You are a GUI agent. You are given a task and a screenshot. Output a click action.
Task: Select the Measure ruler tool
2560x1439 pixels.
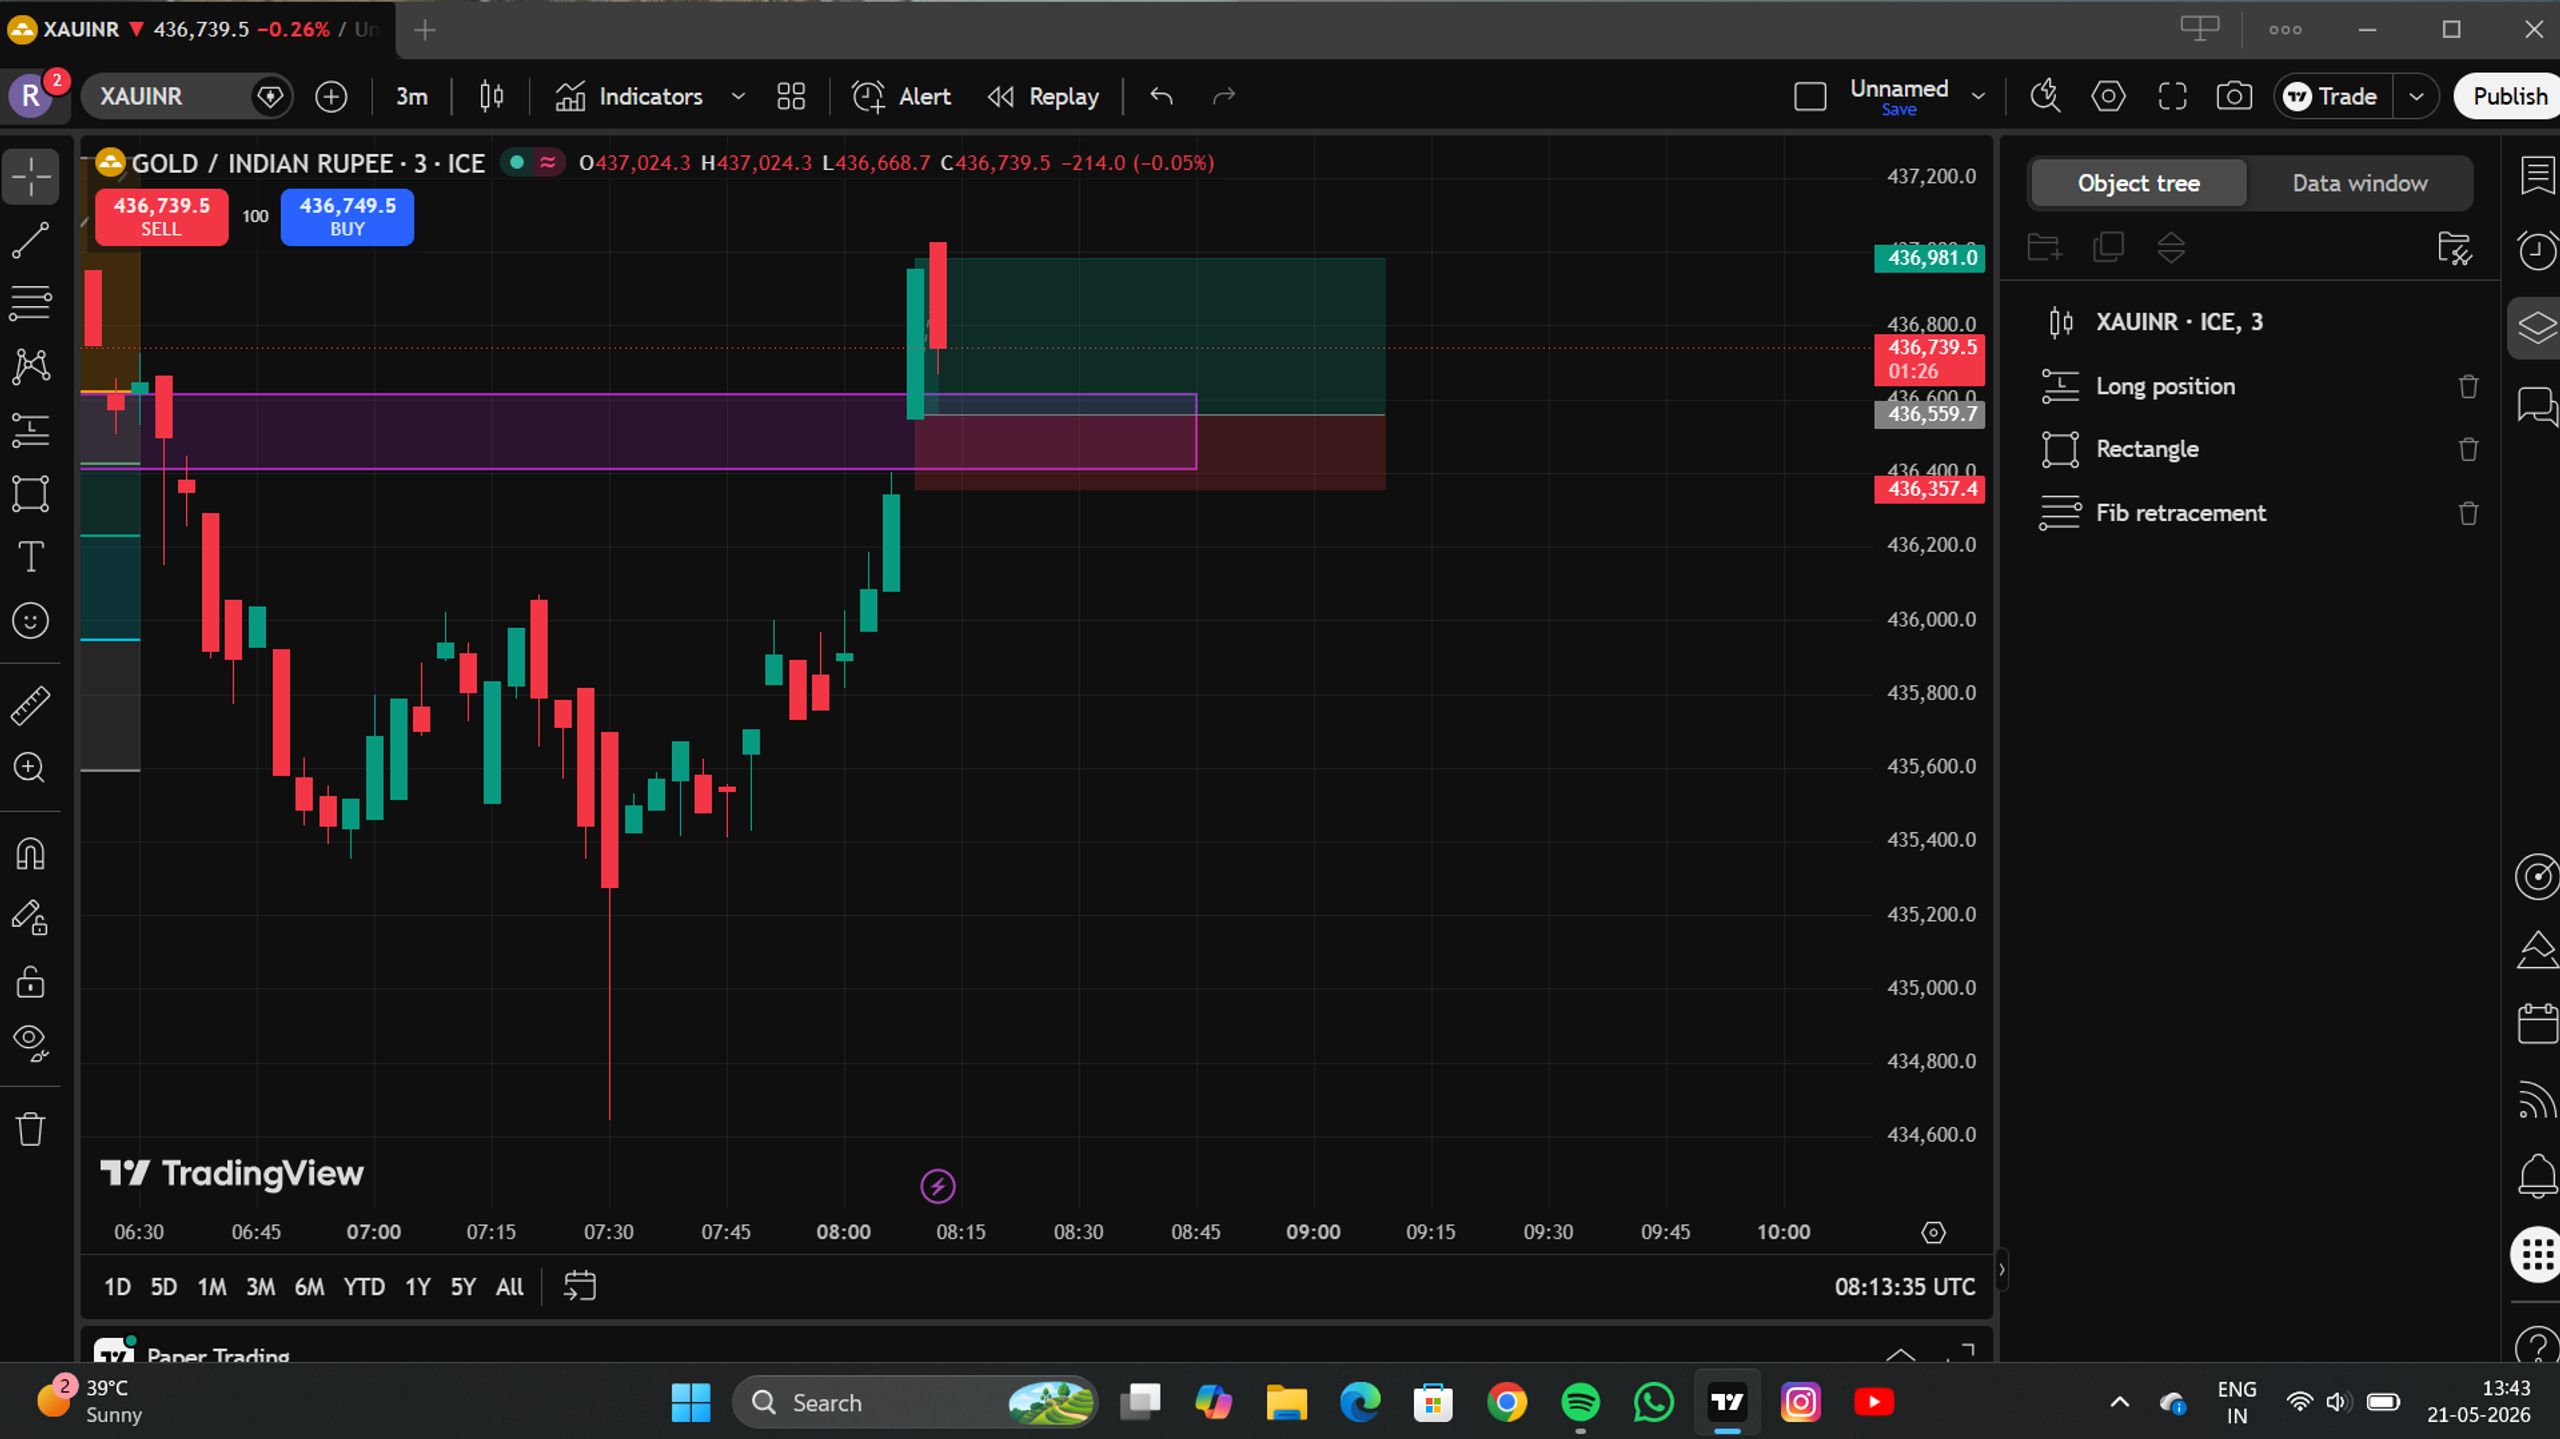[31, 705]
